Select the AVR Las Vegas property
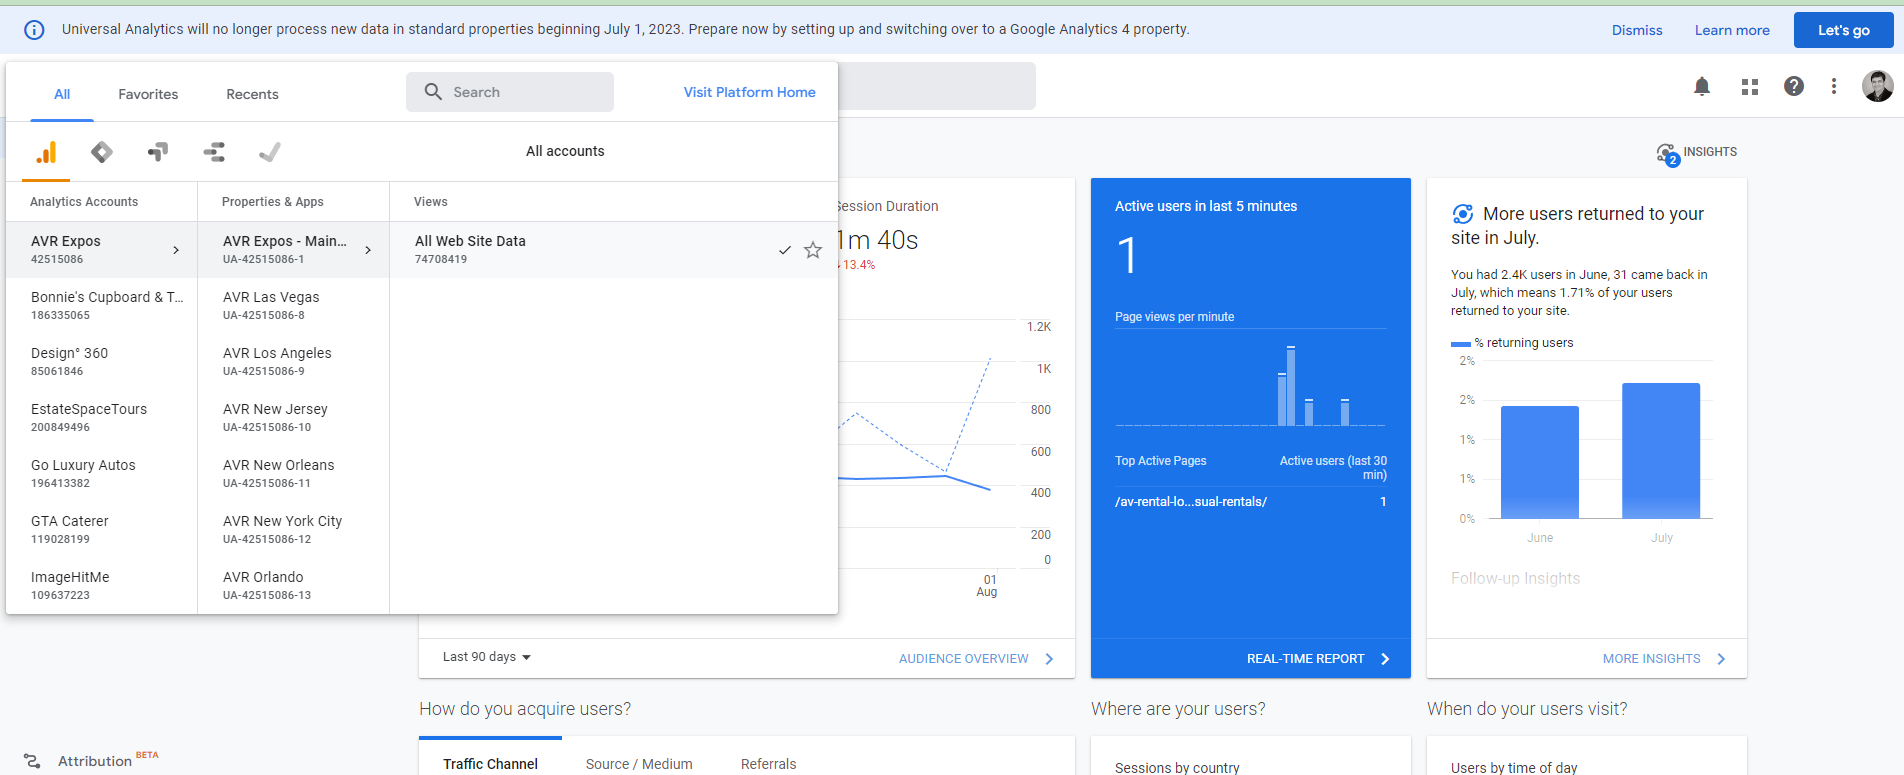Image resolution: width=1904 pixels, height=775 pixels. click(x=293, y=306)
